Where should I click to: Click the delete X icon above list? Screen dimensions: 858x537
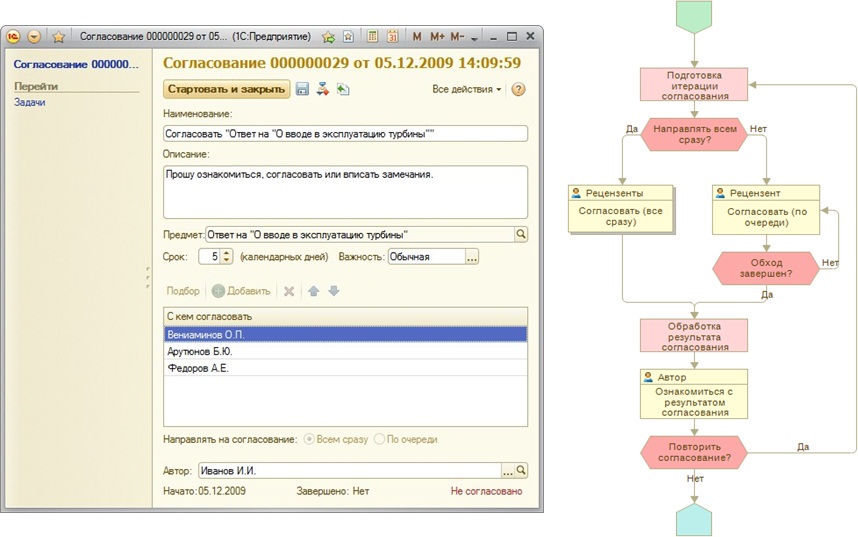tap(289, 291)
